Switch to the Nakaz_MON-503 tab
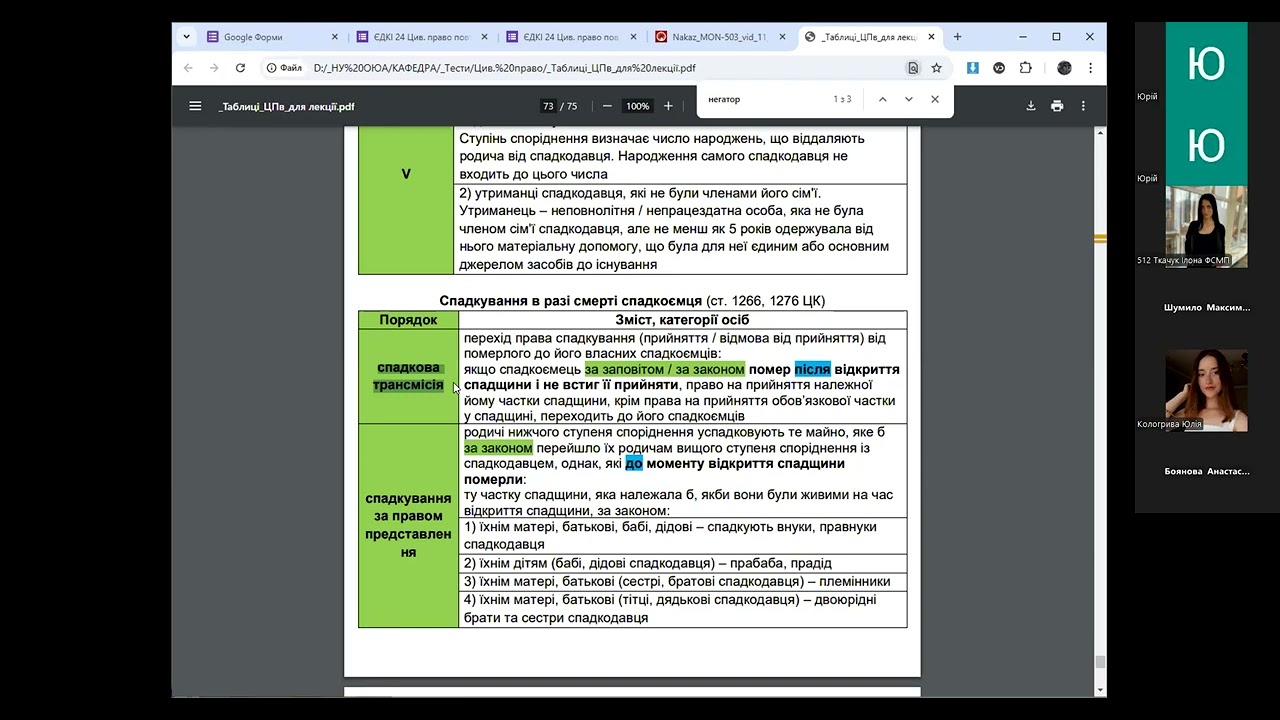 tap(721, 37)
